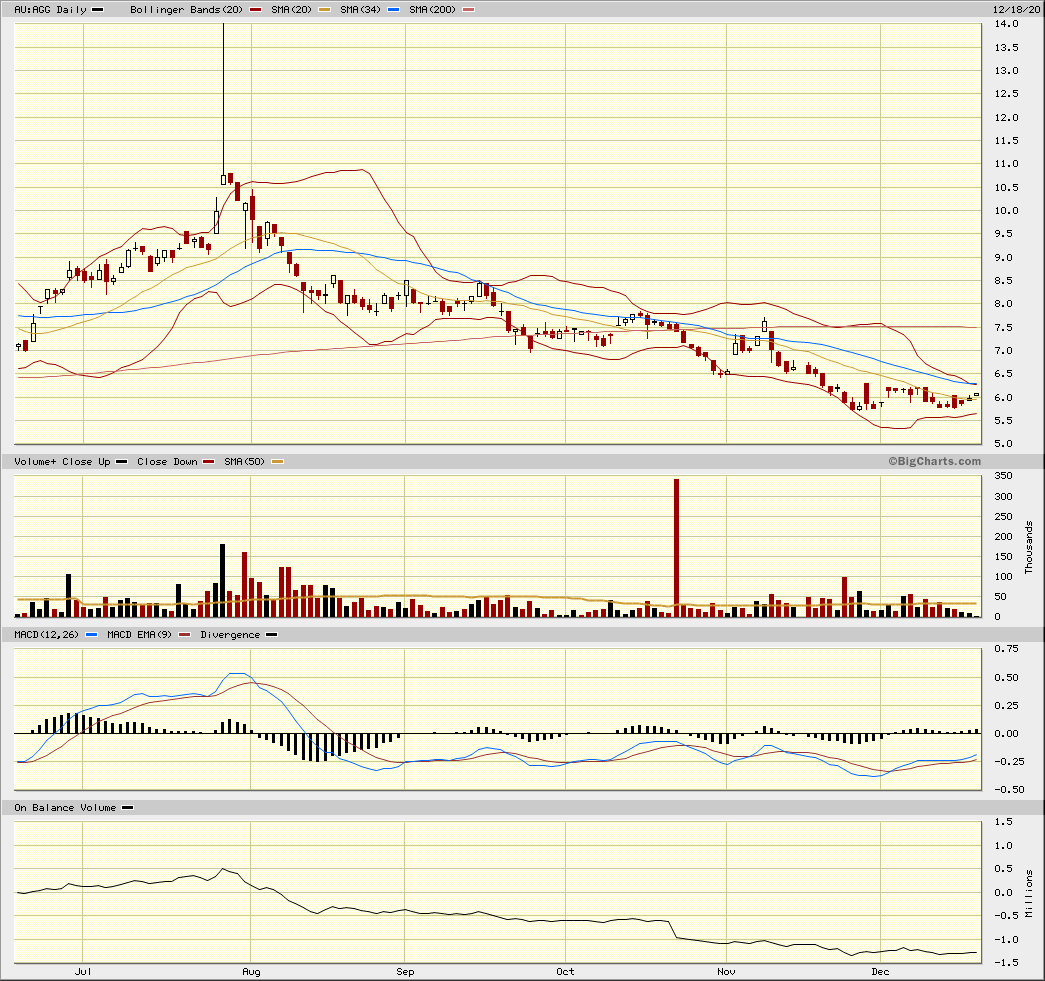Click the -1.5 OBV axis label

(1006, 962)
